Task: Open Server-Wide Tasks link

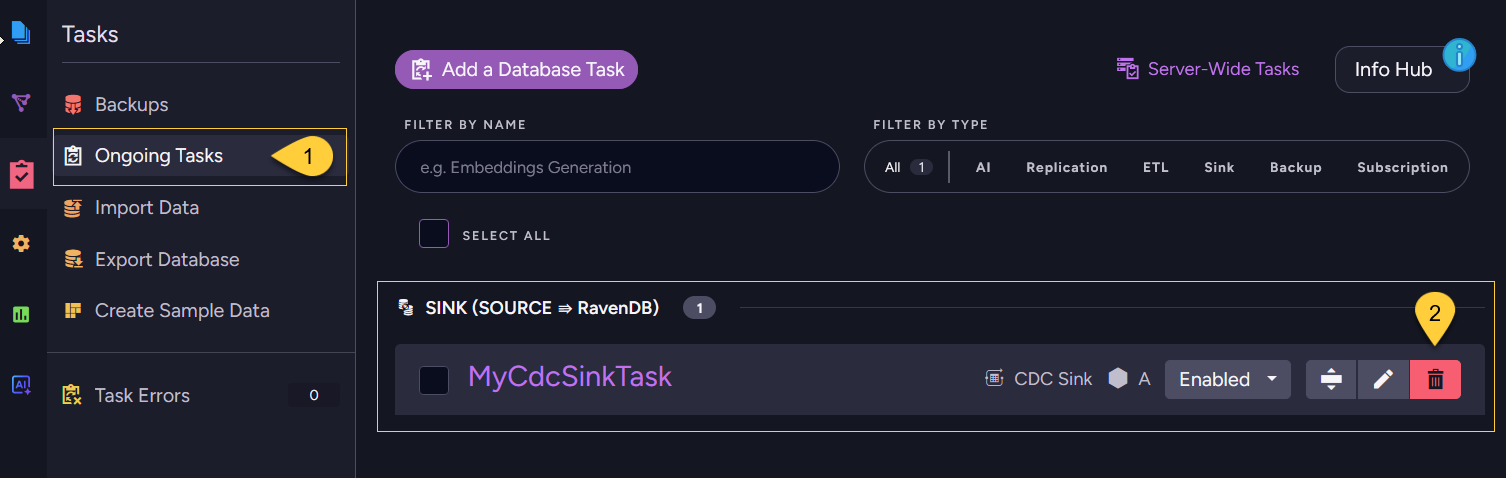Action: click(x=1208, y=69)
